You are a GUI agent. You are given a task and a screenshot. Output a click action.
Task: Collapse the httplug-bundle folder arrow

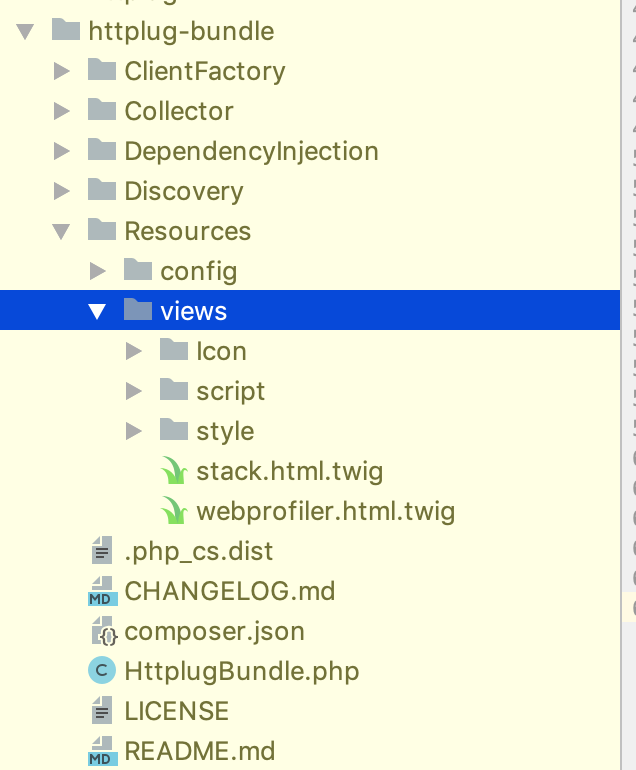tap(25, 32)
